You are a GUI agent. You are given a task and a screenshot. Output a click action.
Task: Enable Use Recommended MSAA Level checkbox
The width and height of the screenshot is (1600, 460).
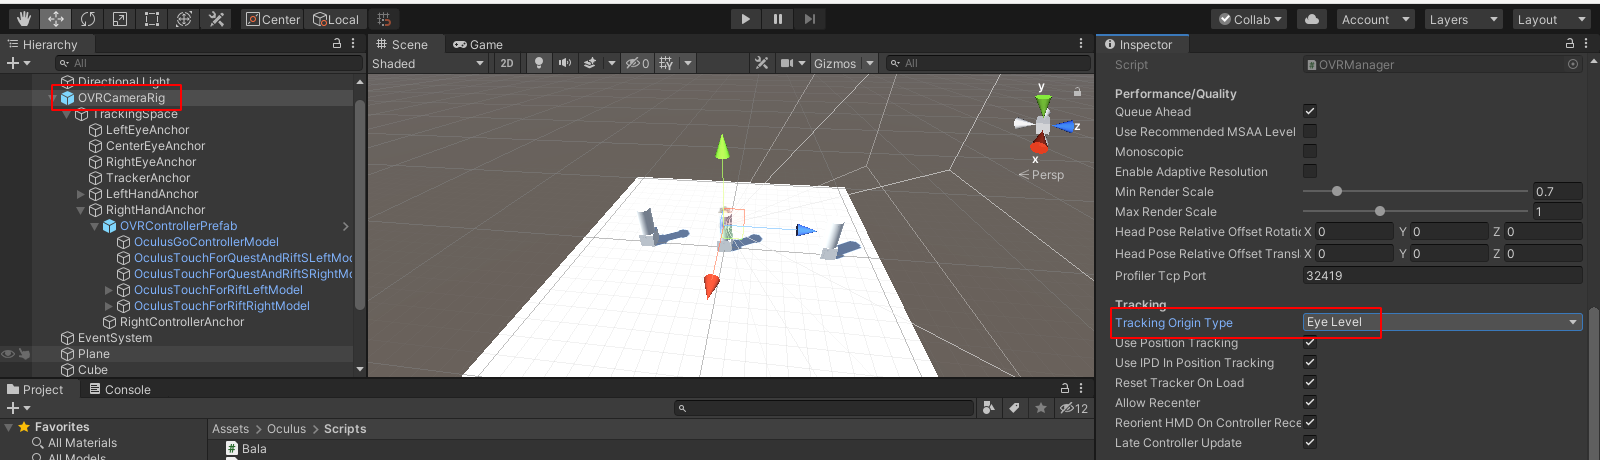tap(1310, 131)
